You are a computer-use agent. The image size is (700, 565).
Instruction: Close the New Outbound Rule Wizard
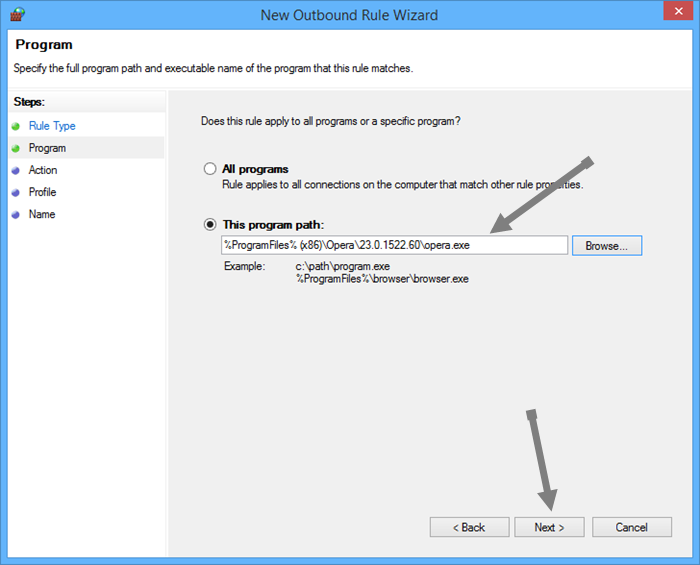coord(678,11)
